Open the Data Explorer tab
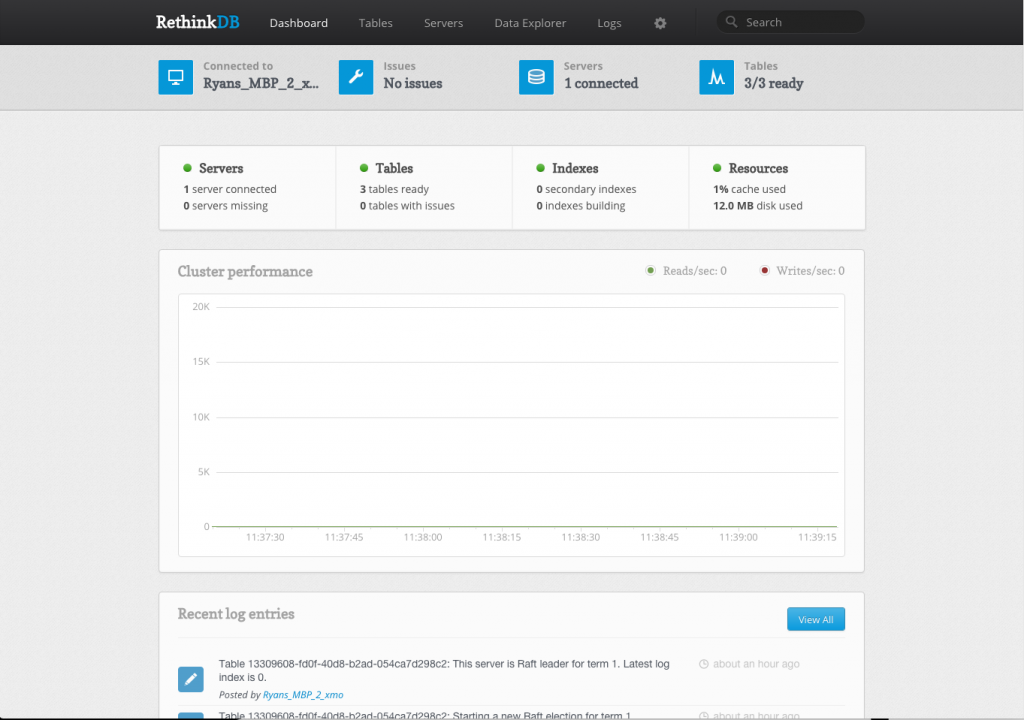1024x720 pixels. (x=530, y=23)
